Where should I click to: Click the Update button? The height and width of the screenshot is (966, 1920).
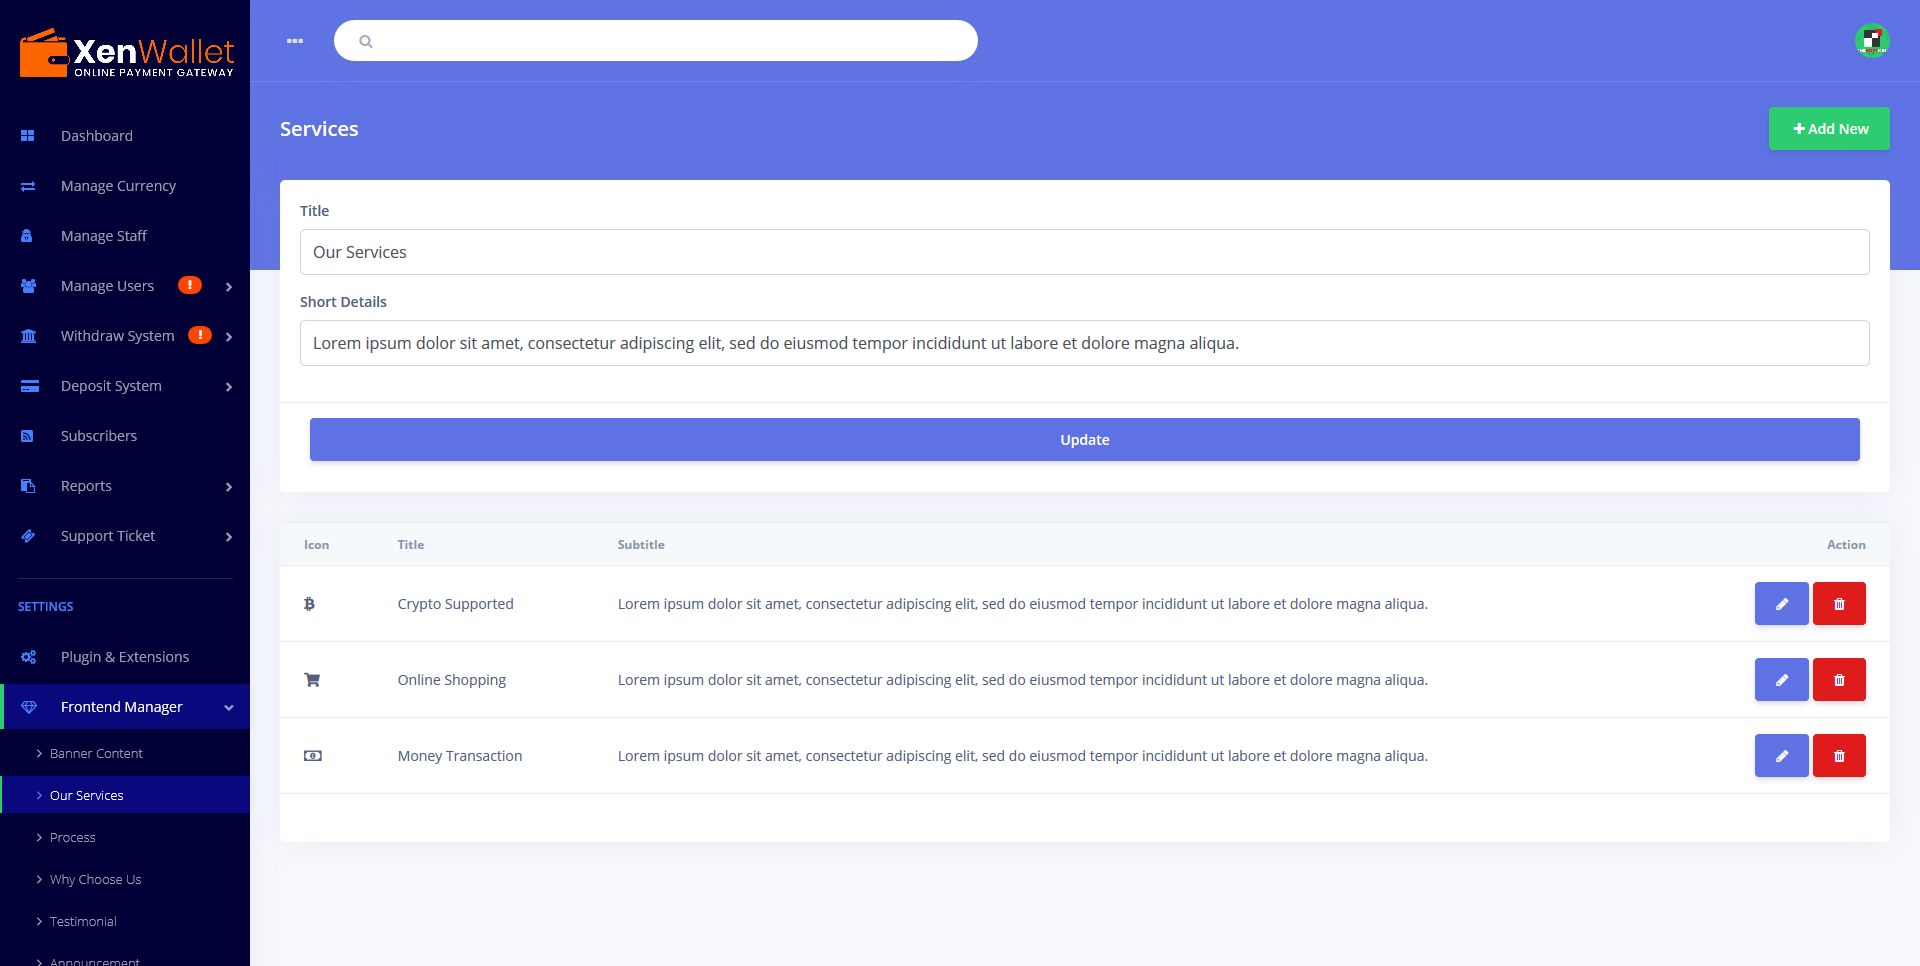click(1085, 440)
